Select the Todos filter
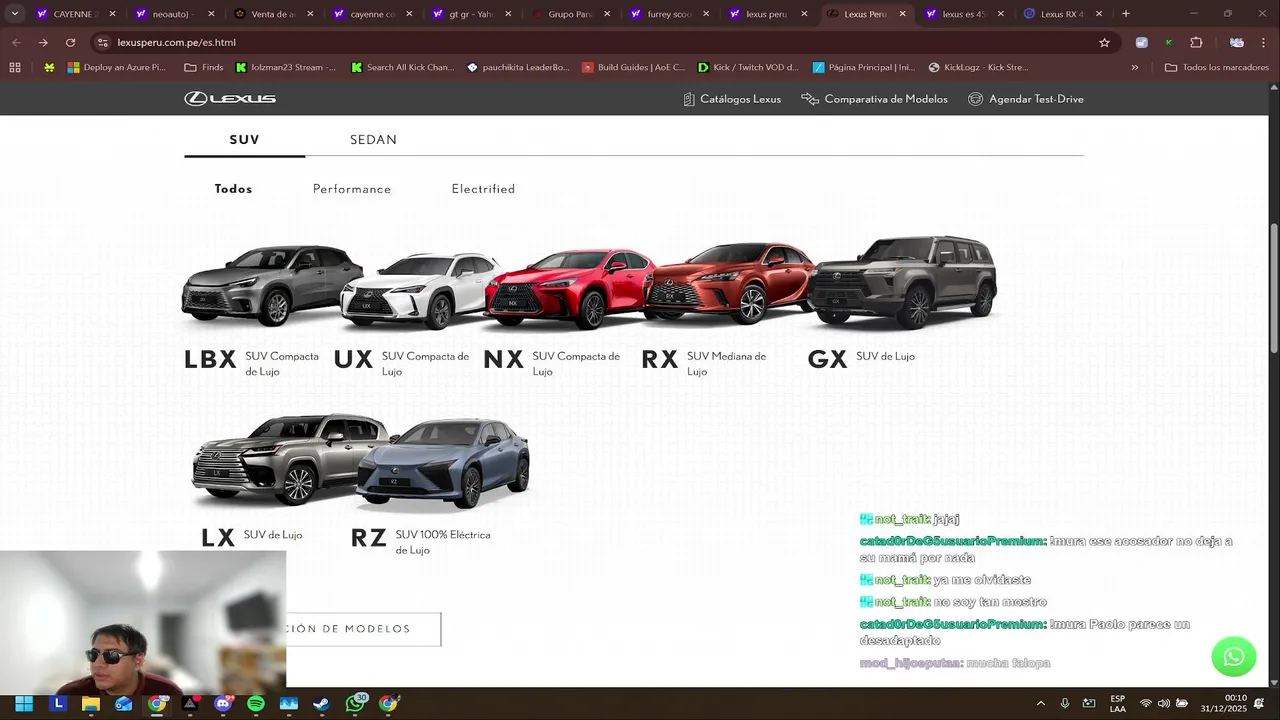This screenshot has width=1280, height=720. 233,189
